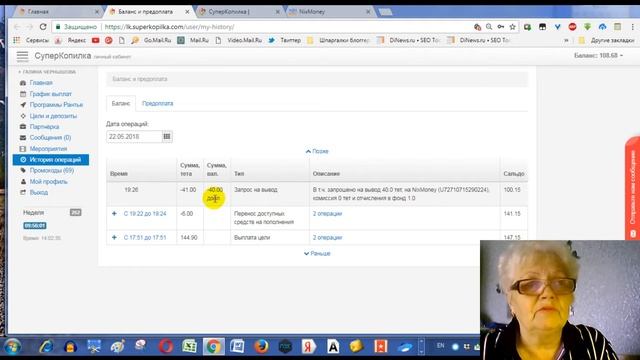640x360 pixels.
Task: Click the Chrome icon on the taskbar
Action: point(213,347)
